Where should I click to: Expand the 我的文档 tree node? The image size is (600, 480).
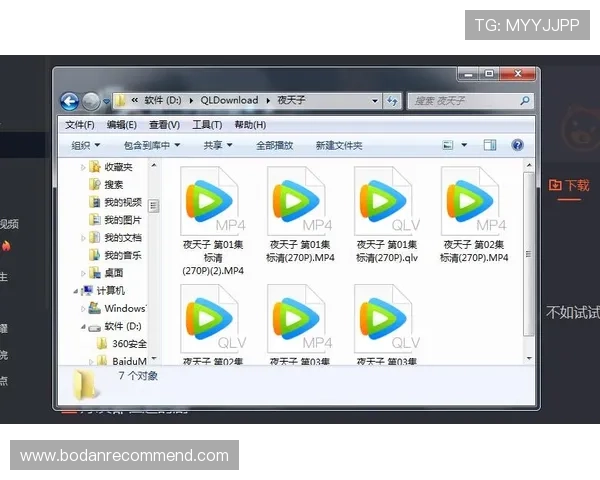pos(83,238)
